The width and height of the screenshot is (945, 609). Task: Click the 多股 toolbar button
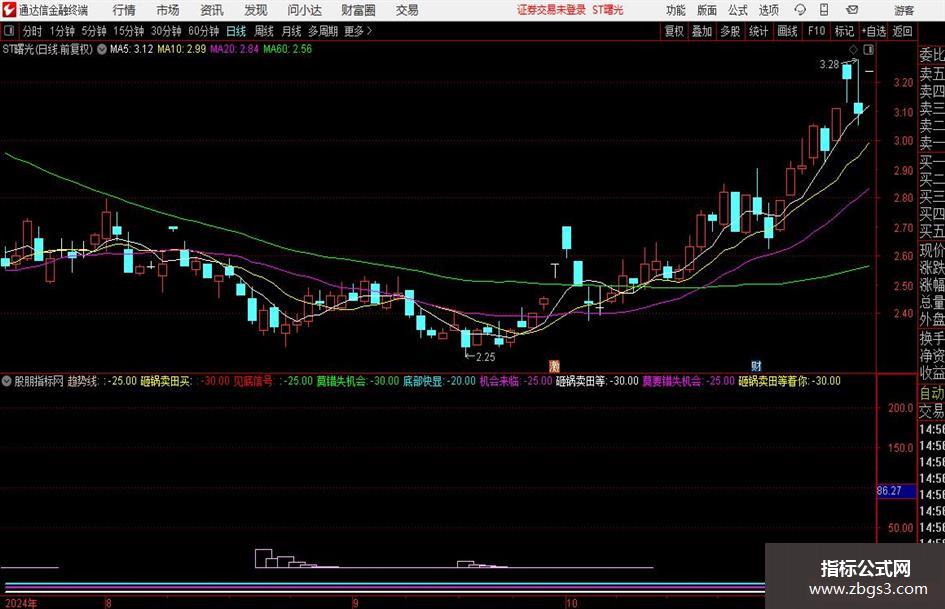[x=730, y=31]
